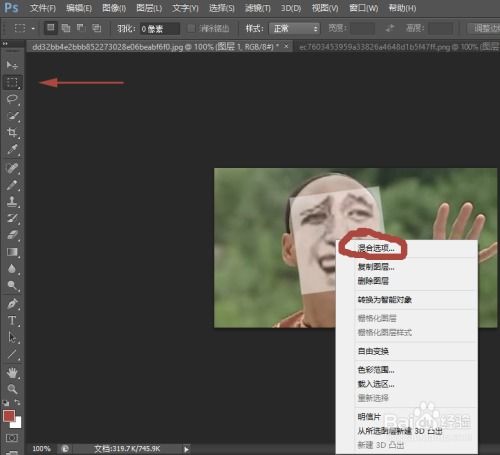The image size is (500, 455).
Task: Click the 羽化 feather pixel field
Action: [159, 29]
